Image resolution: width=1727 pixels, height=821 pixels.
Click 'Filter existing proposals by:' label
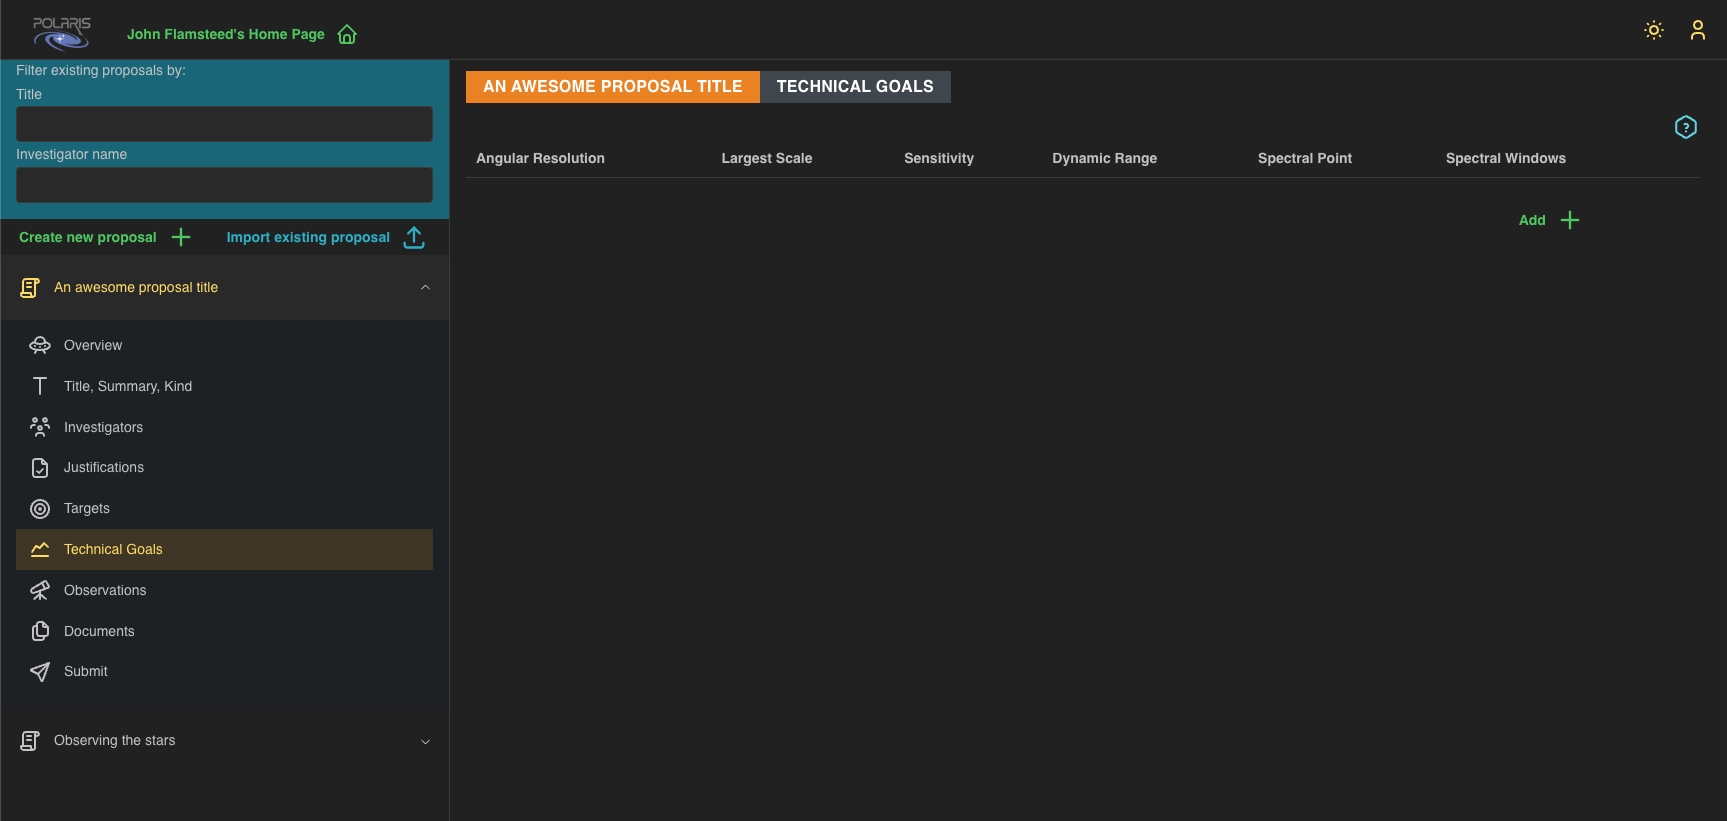(x=101, y=70)
